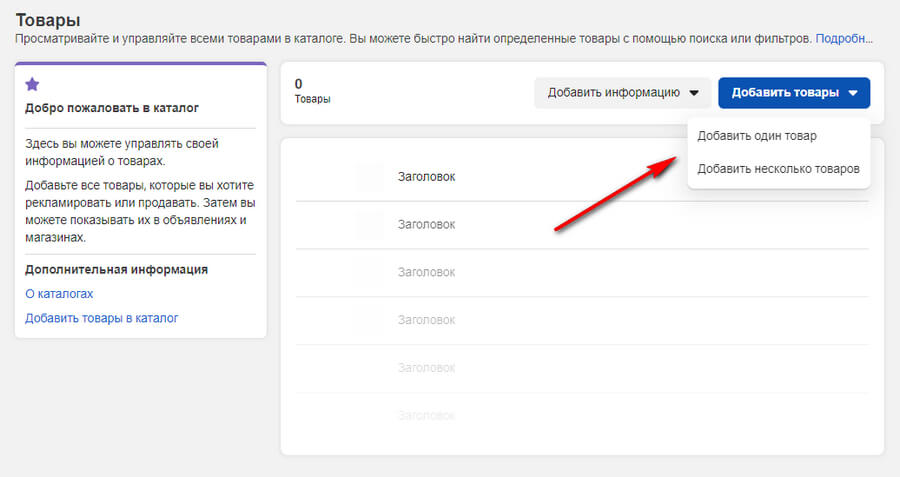Click the purple star icon in welcome panel

32,84
